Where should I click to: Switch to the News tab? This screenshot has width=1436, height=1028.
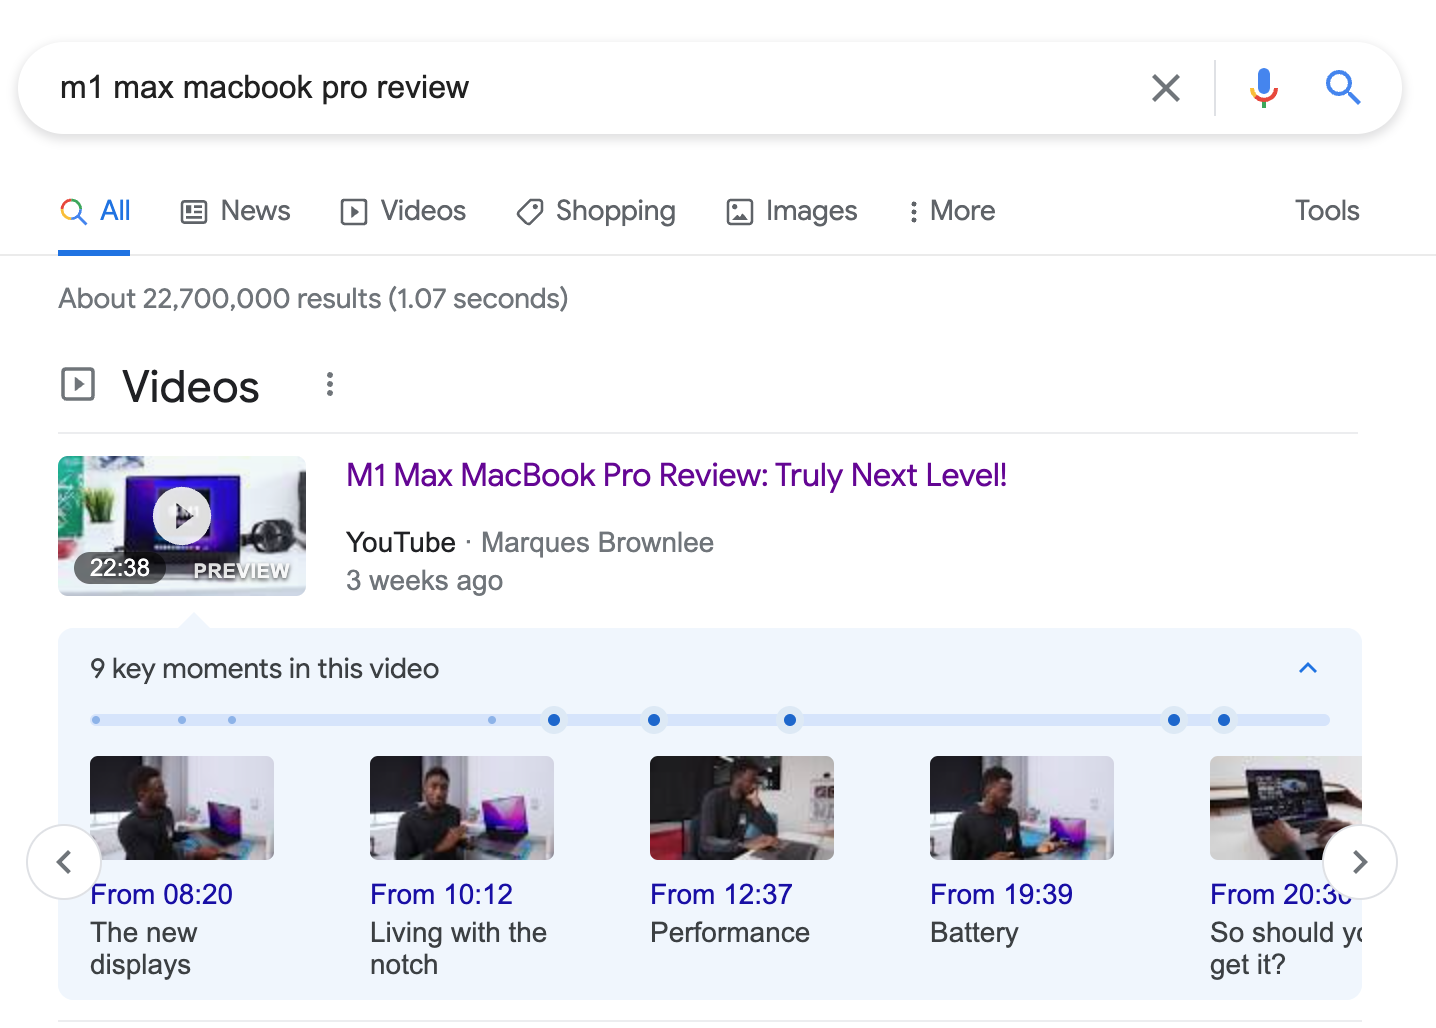[235, 211]
